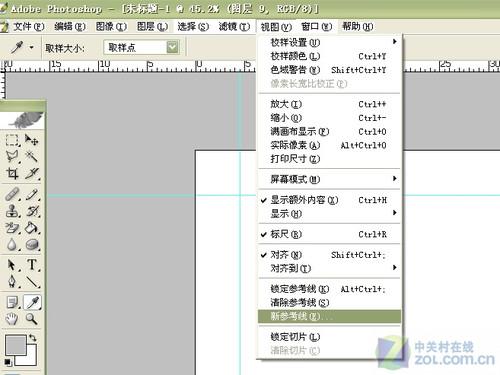Screen dimensions: 500x375
Task: Select the Horizontal Type tool
Action: click(32, 265)
